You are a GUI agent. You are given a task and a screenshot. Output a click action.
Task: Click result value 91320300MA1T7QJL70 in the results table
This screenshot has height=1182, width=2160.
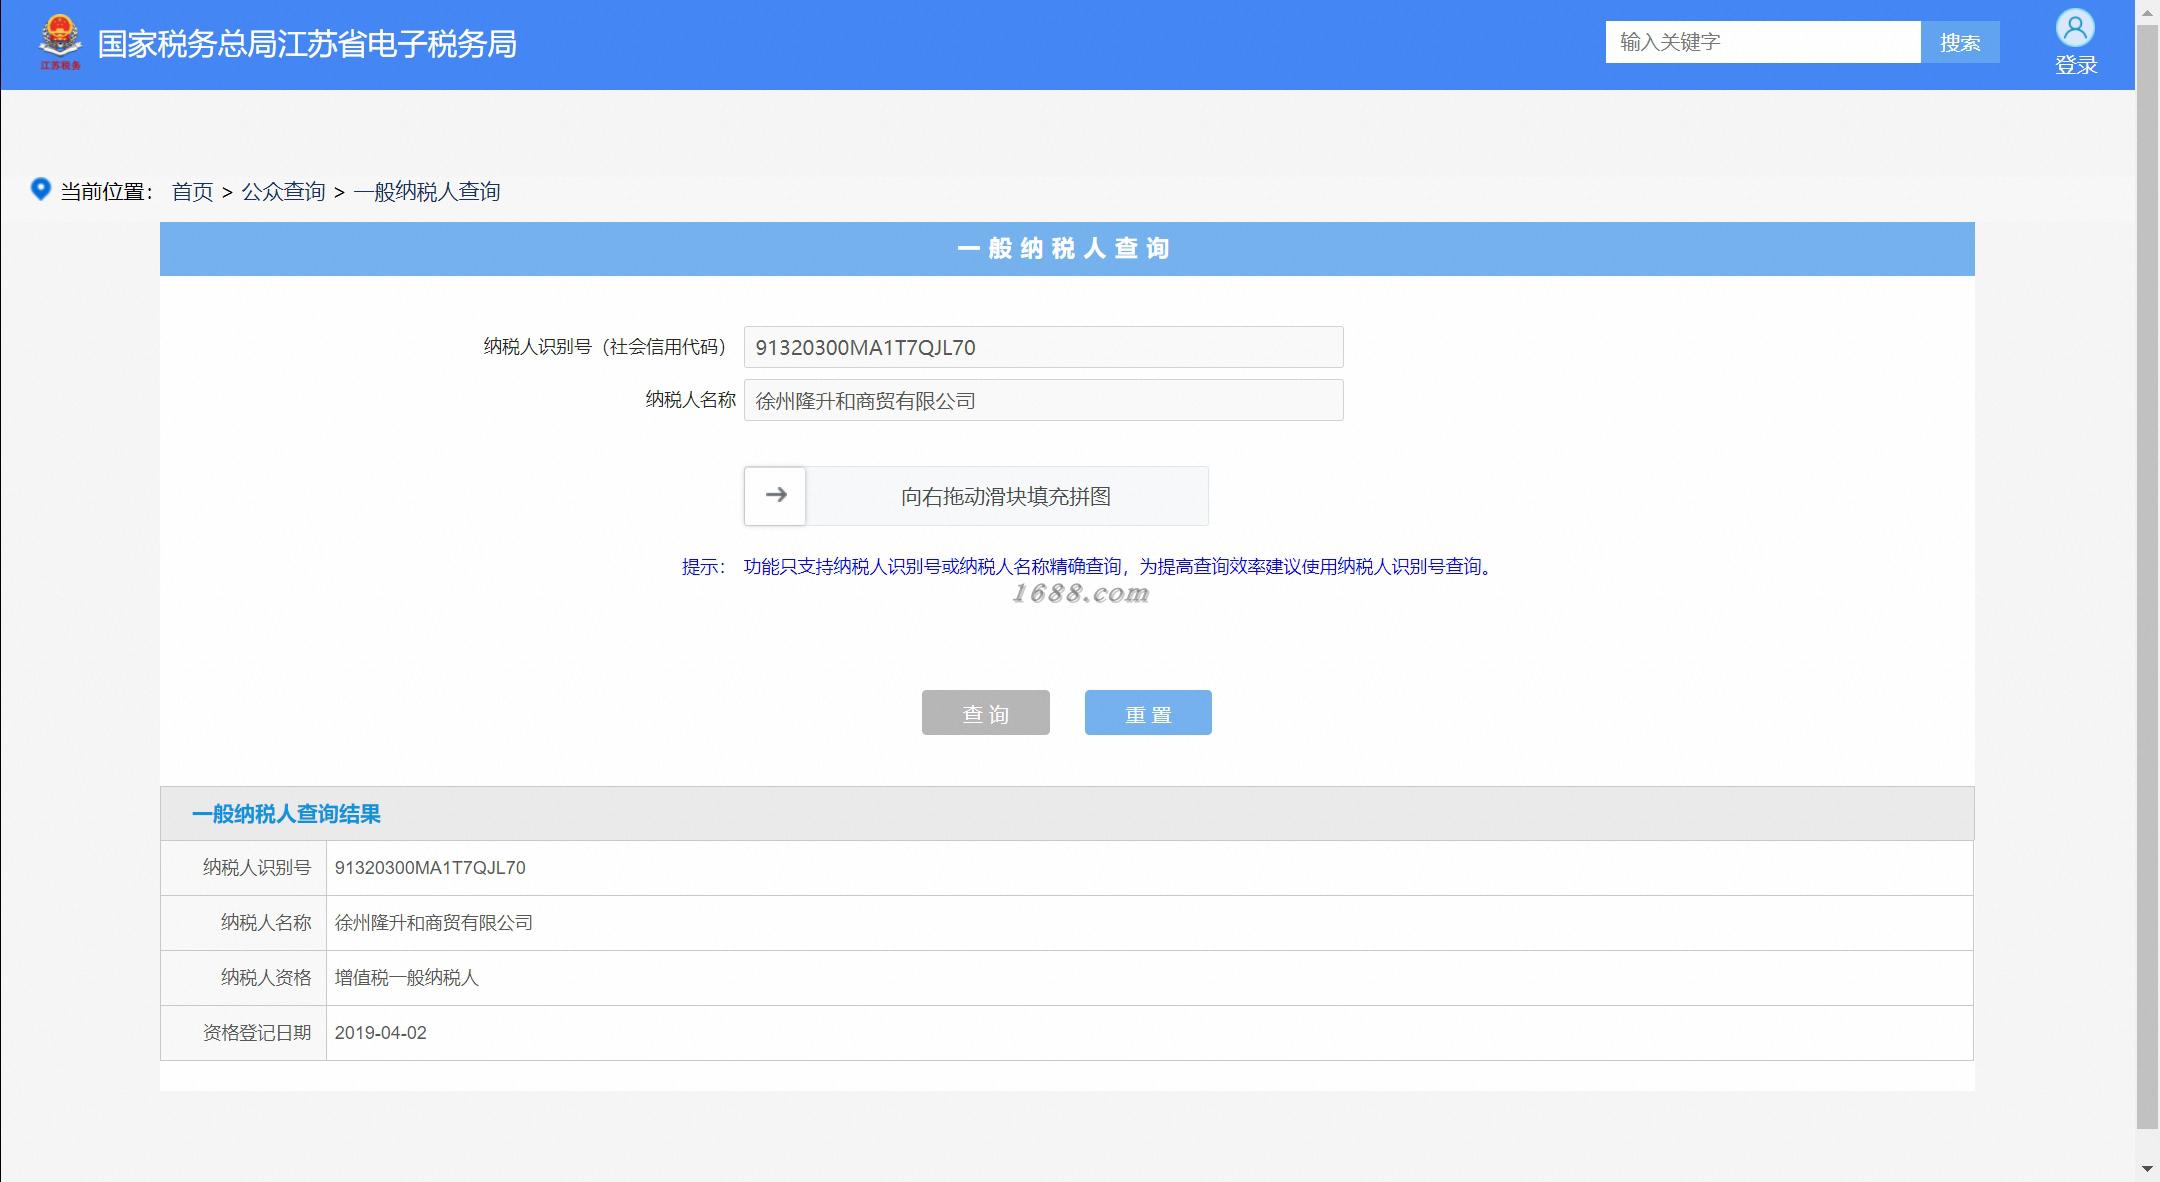tap(430, 868)
